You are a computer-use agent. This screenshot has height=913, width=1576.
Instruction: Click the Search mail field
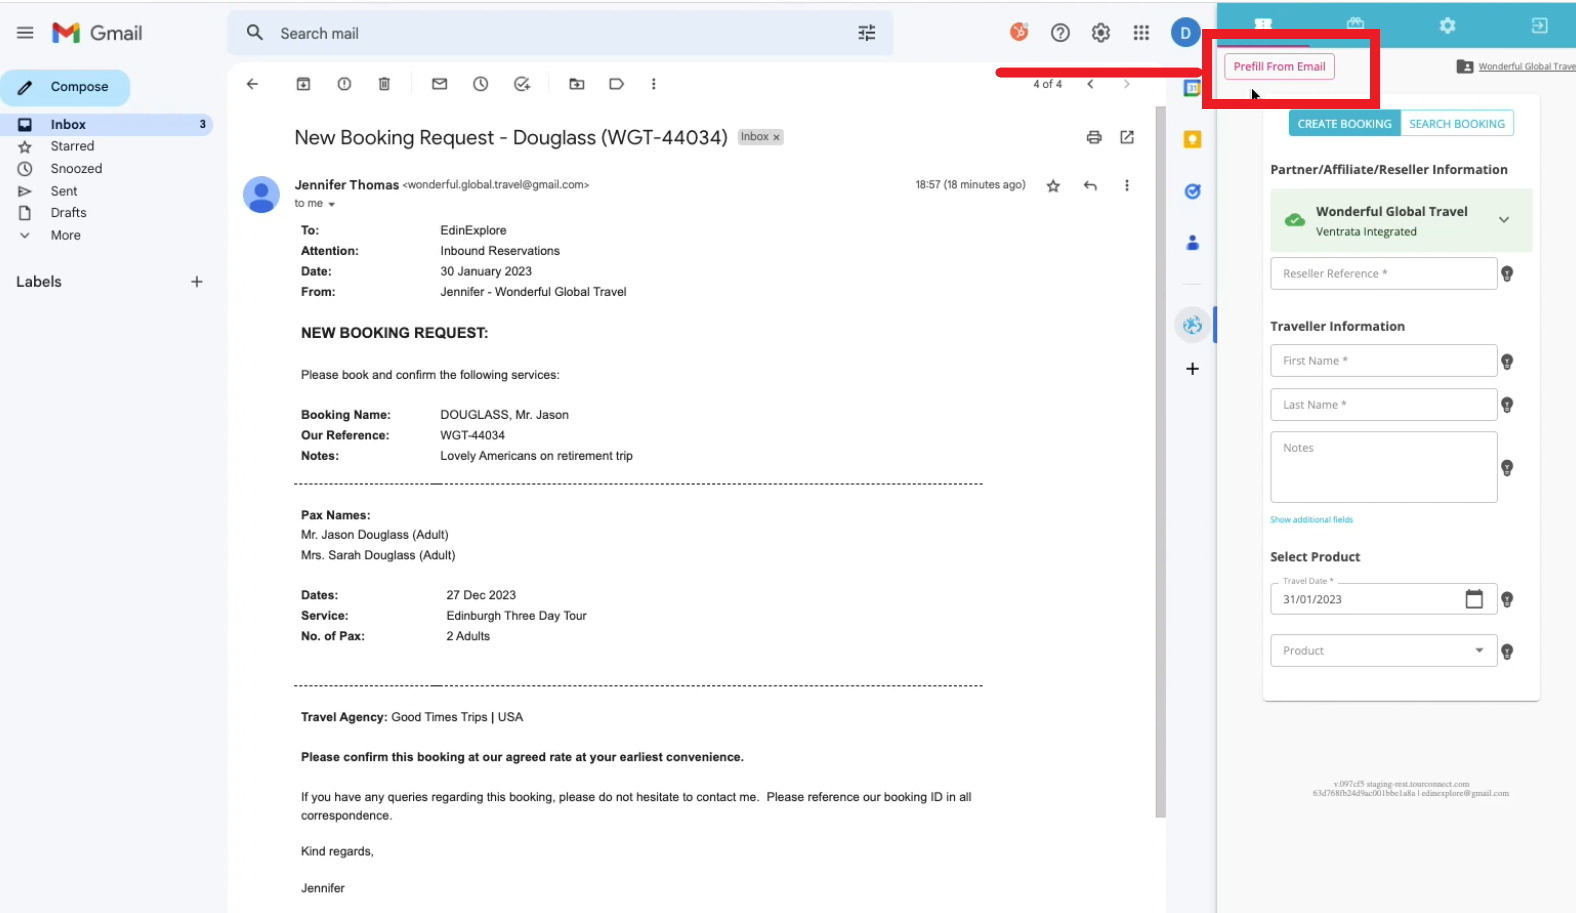click(x=560, y=33)
